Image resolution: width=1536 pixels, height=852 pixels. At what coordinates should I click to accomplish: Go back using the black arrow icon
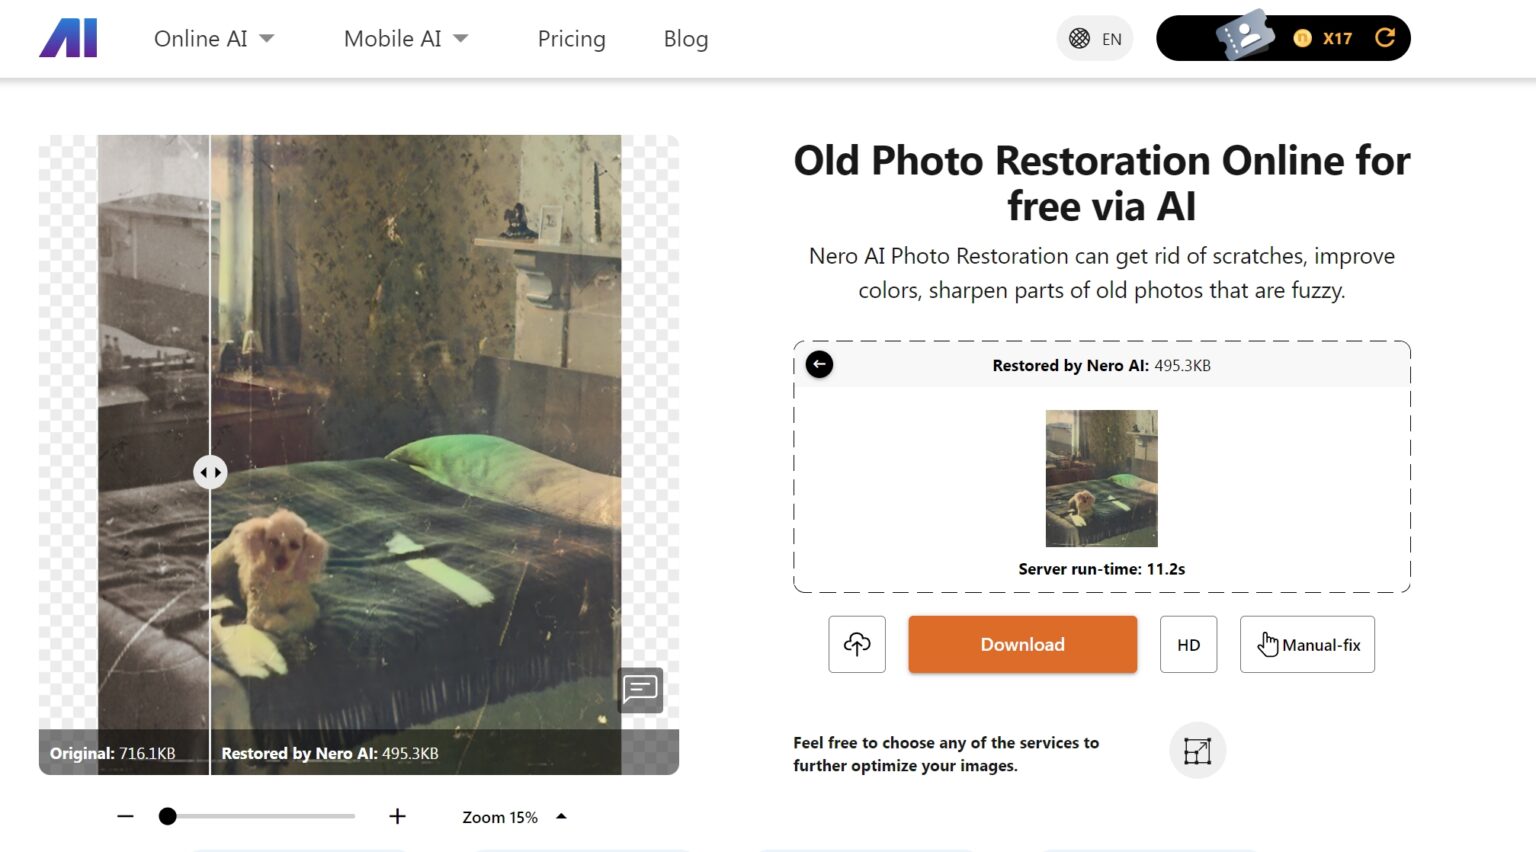point(818,364)
